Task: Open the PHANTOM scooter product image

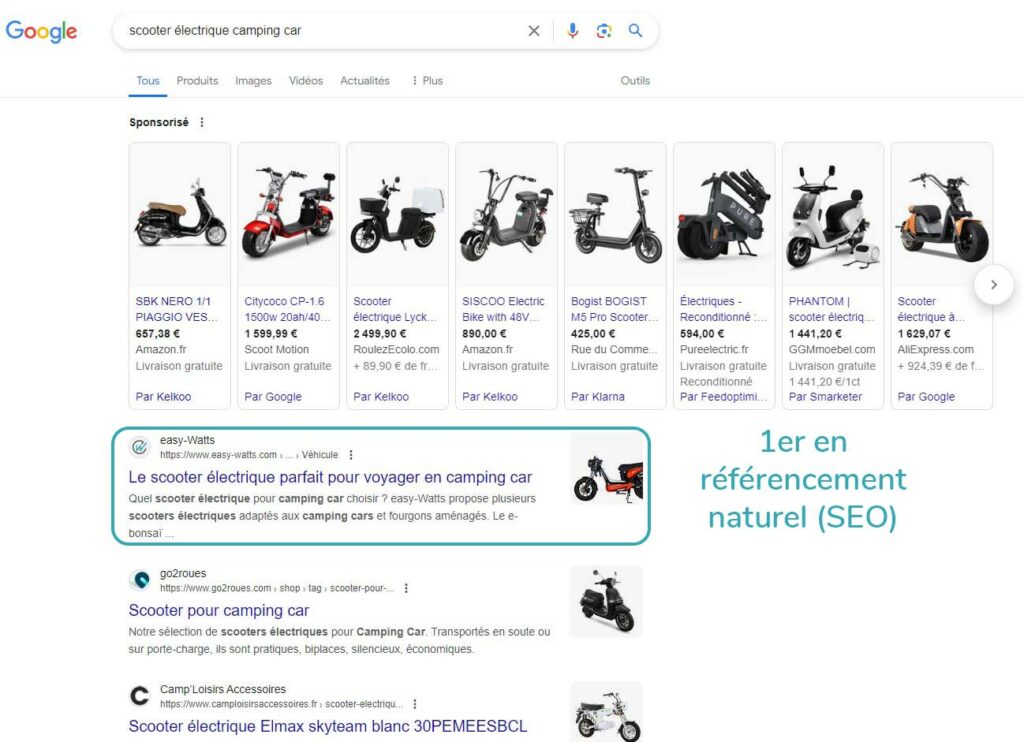Action: point(833,215)
